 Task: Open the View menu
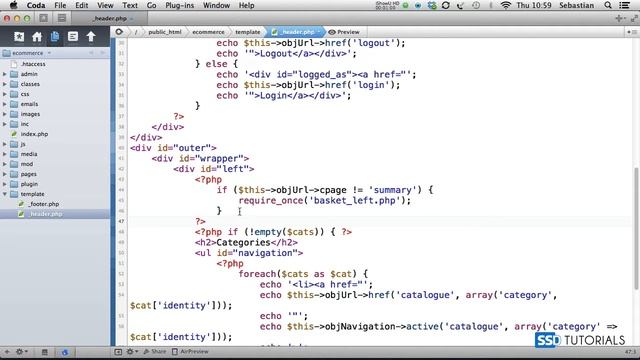tap(105, 5)
